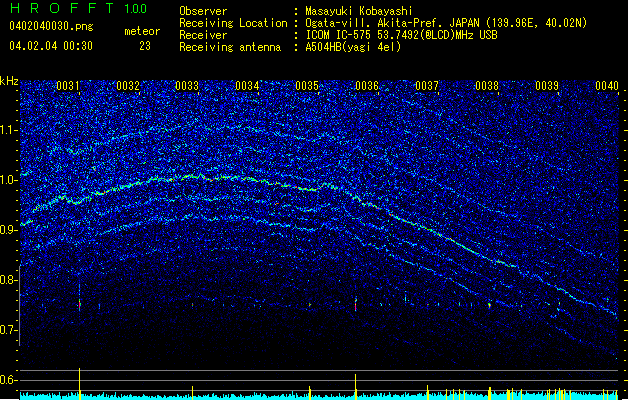
Task: Click the red meteor echo below 0031
Action: (79, 304)
